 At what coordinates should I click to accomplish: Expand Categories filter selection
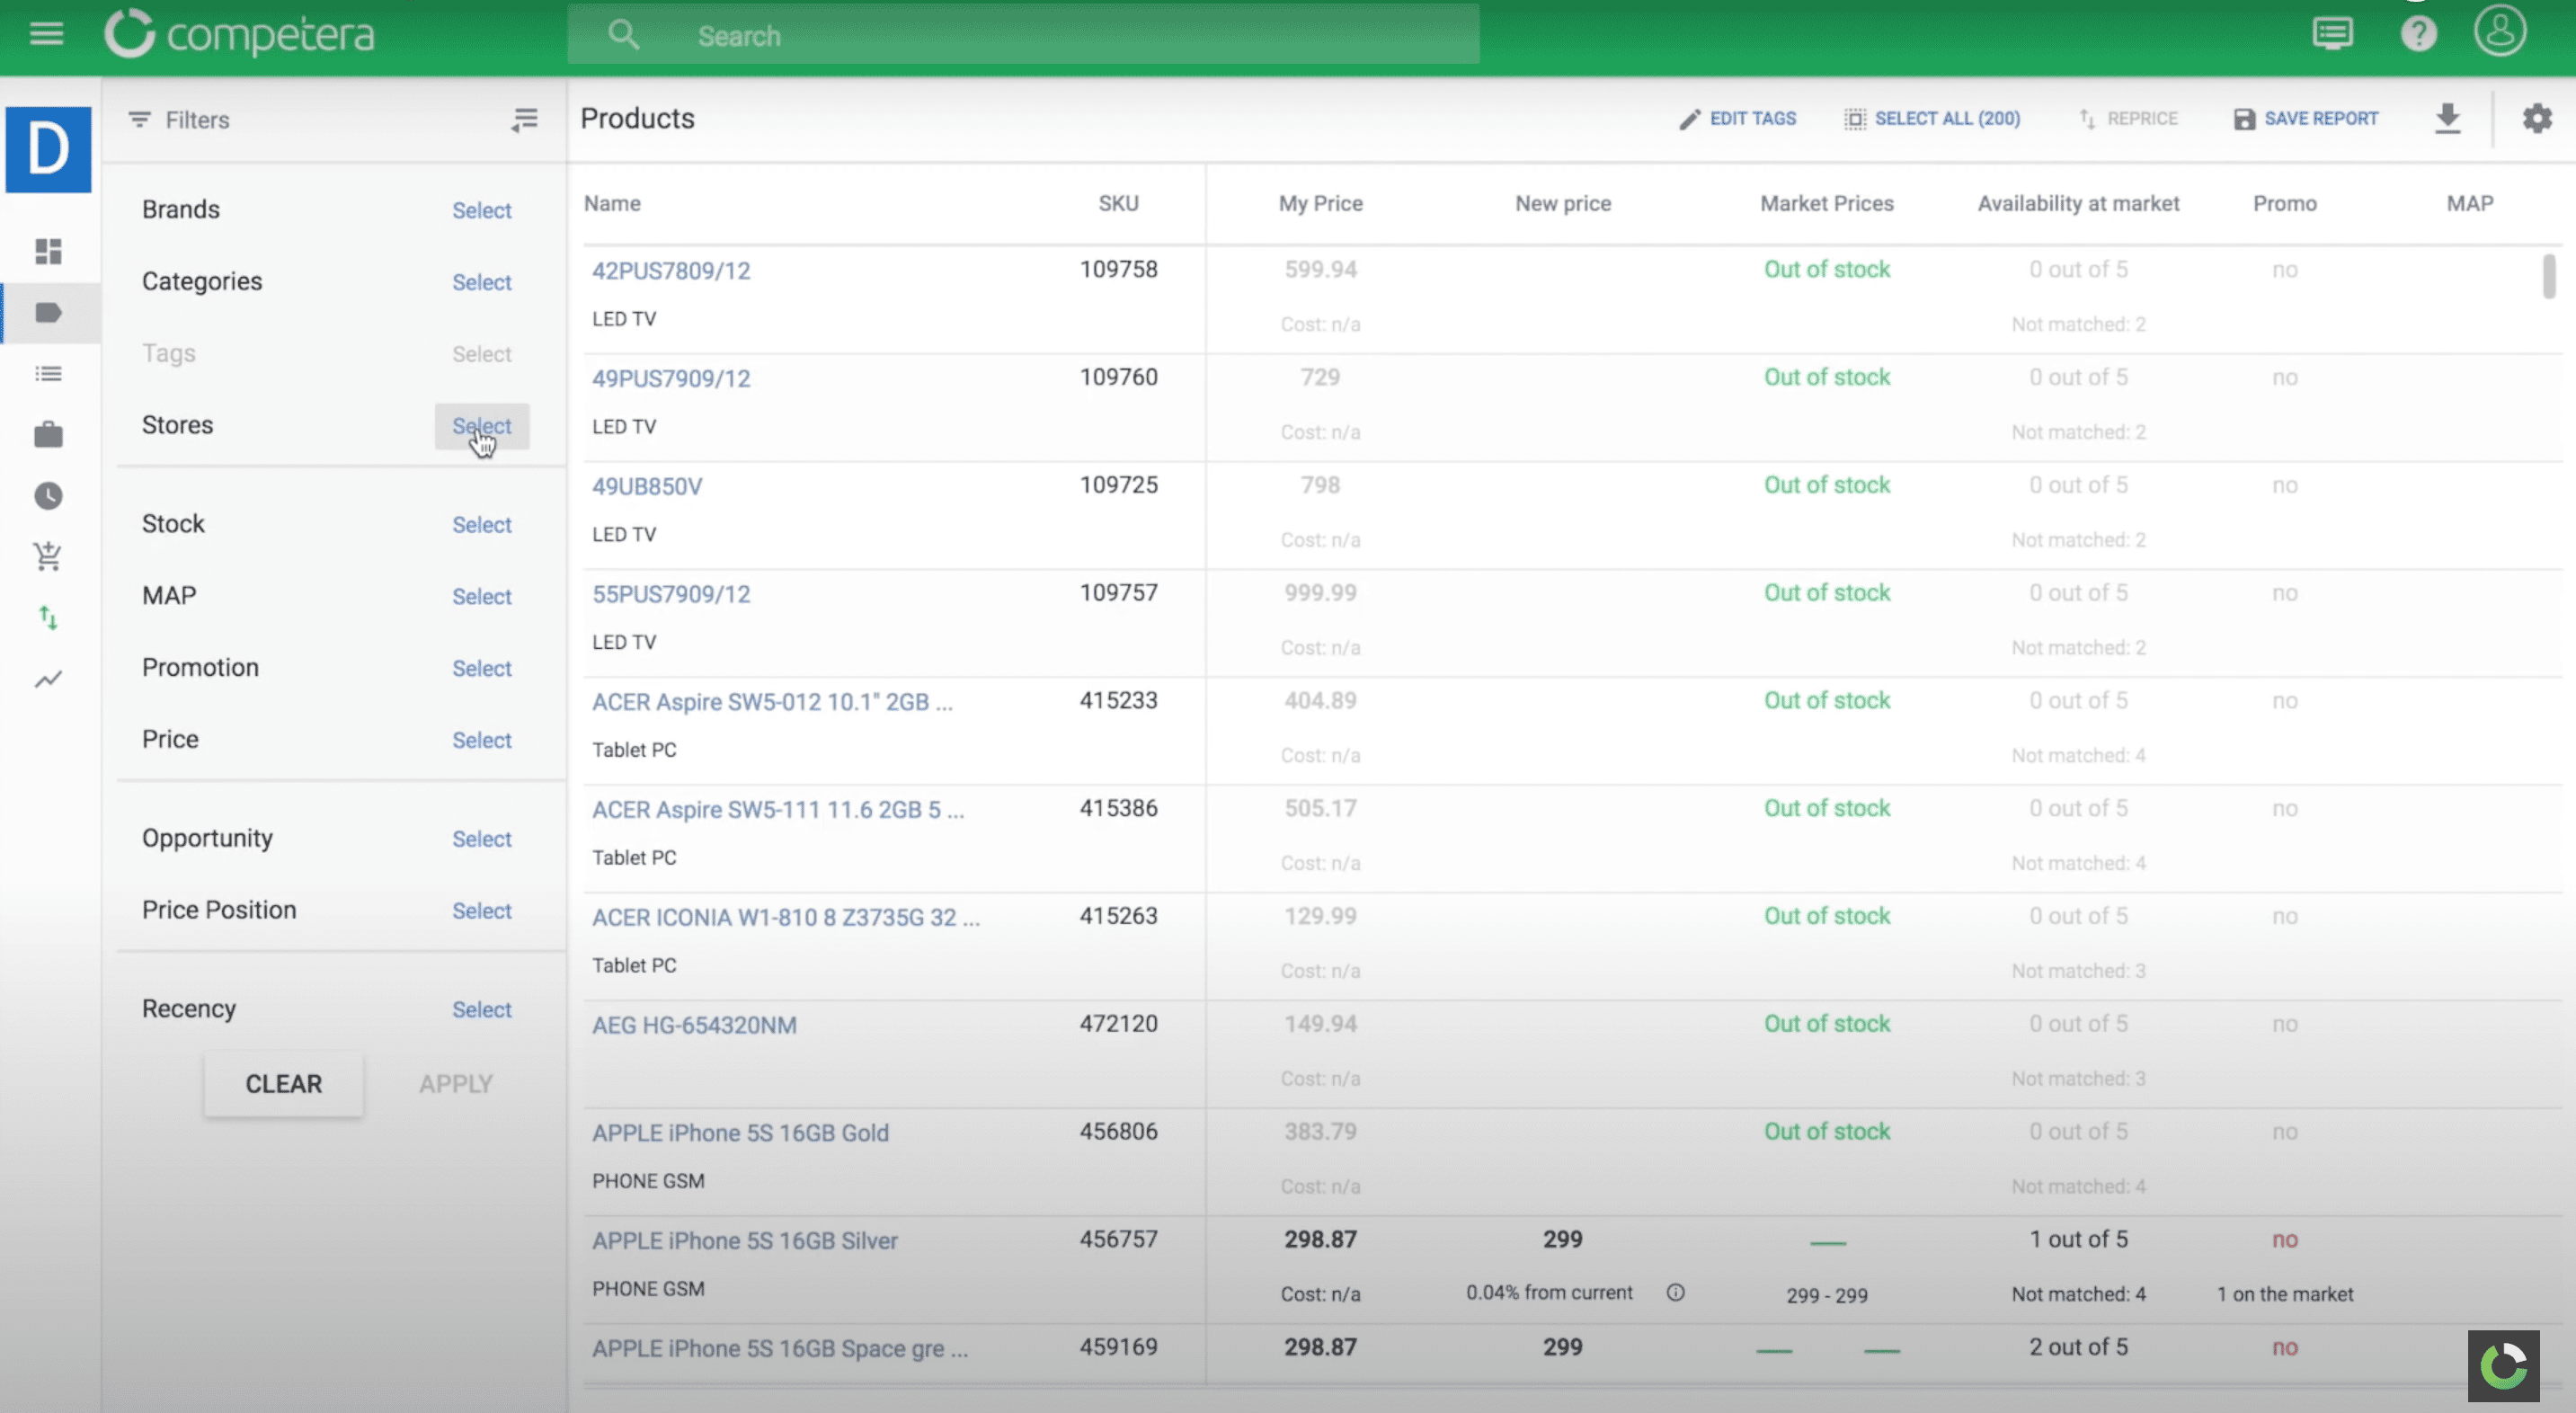click(482, 280)
